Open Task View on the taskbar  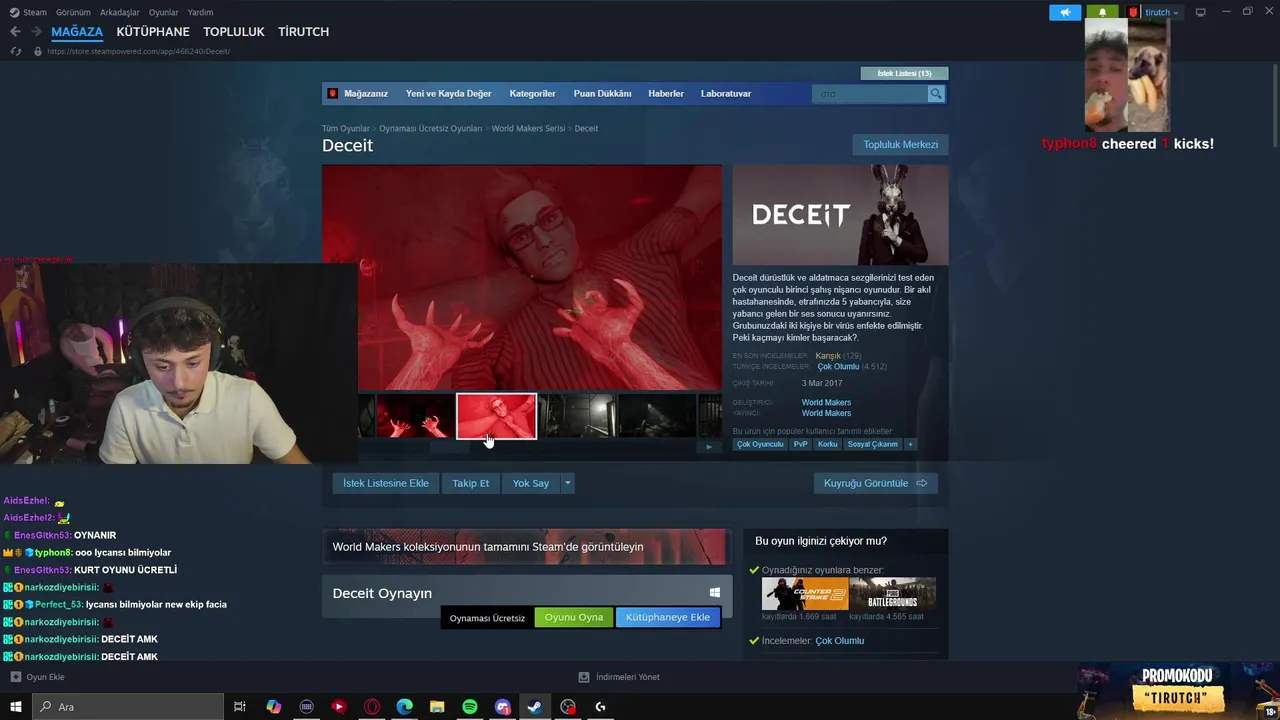[x=240, y=707]
